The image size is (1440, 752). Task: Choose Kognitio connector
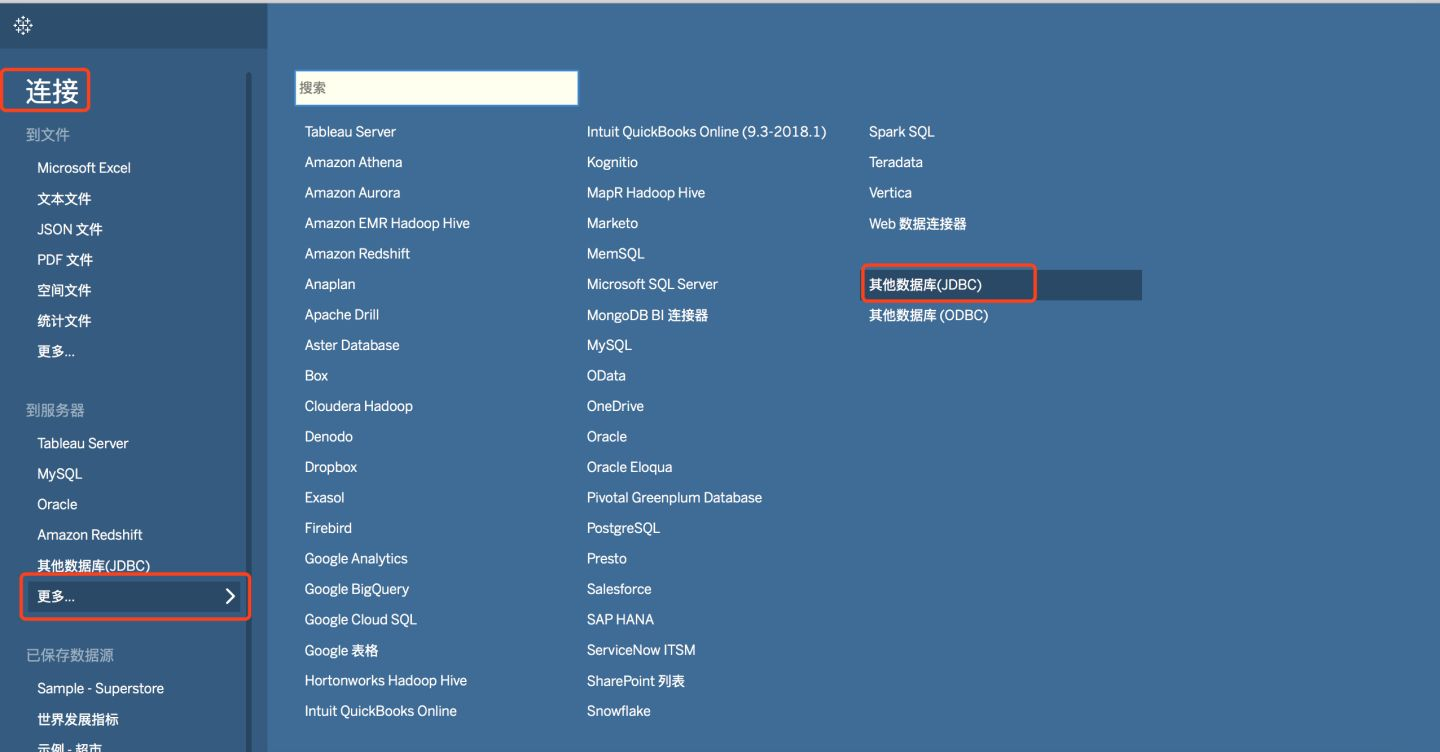point(612,162)
